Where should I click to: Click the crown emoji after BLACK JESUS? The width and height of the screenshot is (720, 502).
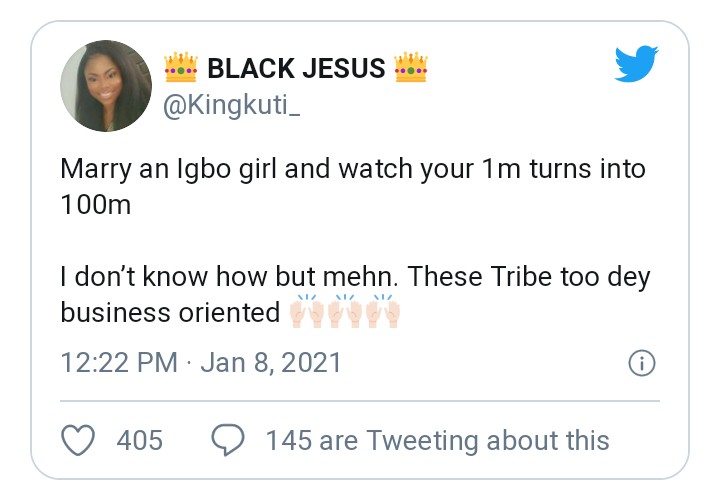411,69
